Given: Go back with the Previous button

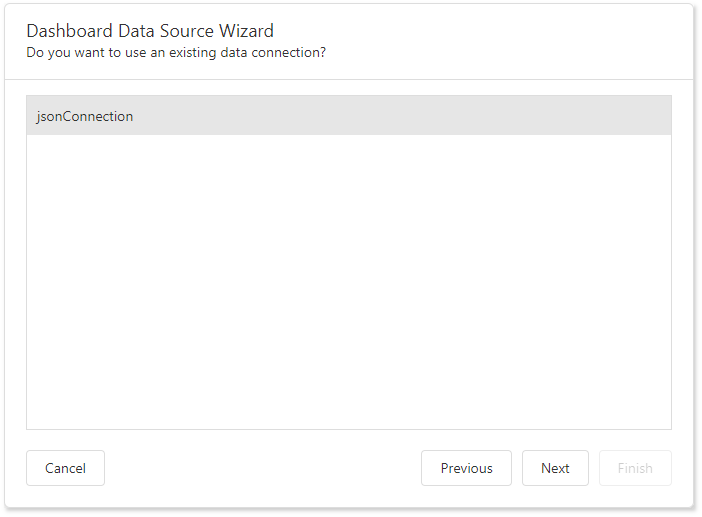Looking at the screenshot, I should [466, 468].
